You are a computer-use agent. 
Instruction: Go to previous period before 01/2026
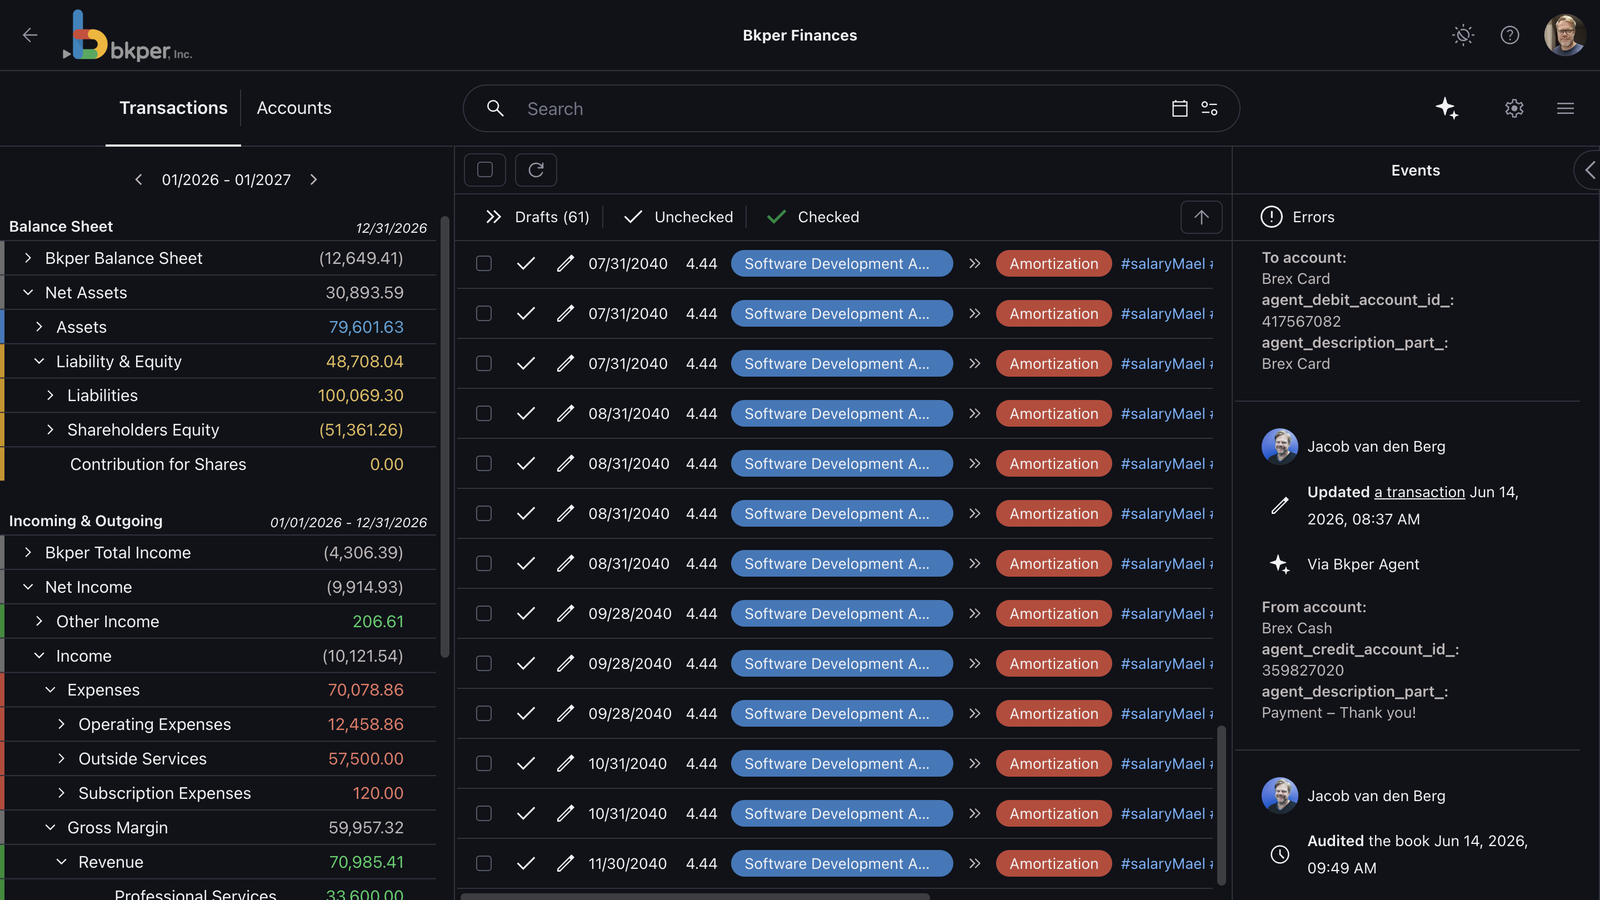click(139, 179)
